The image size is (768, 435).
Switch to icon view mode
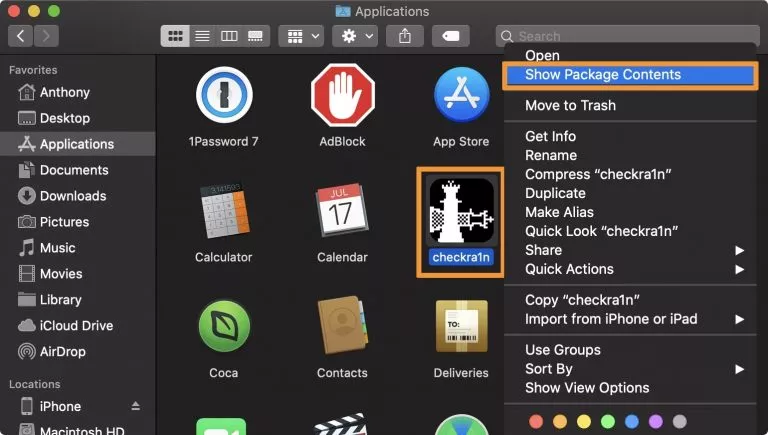176,36
